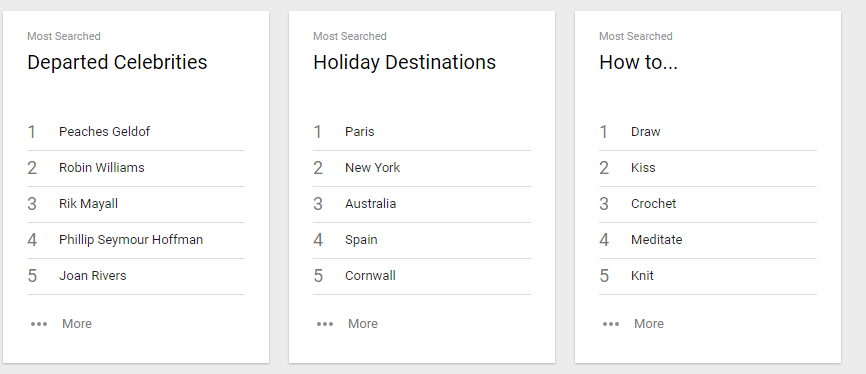Select Phillip Seymour Hoffman entry

pyautogui.click(x=136, y=240)
